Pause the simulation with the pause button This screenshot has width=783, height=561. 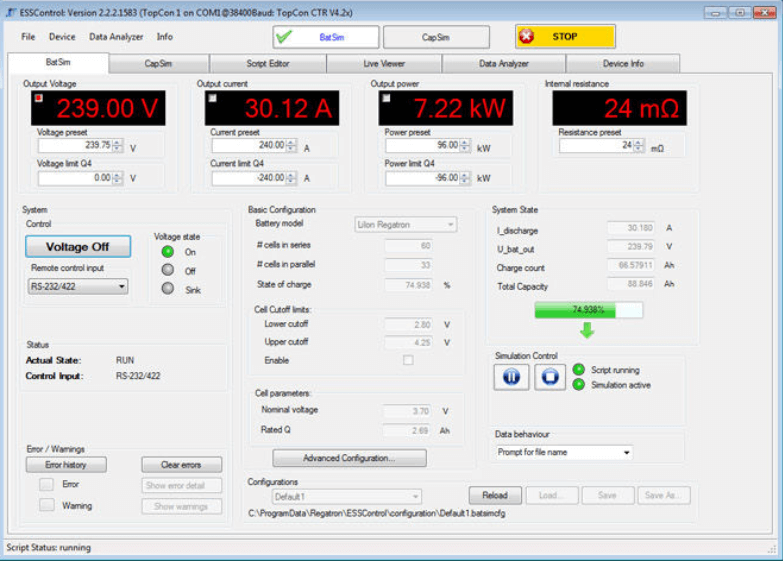point(511,377)
